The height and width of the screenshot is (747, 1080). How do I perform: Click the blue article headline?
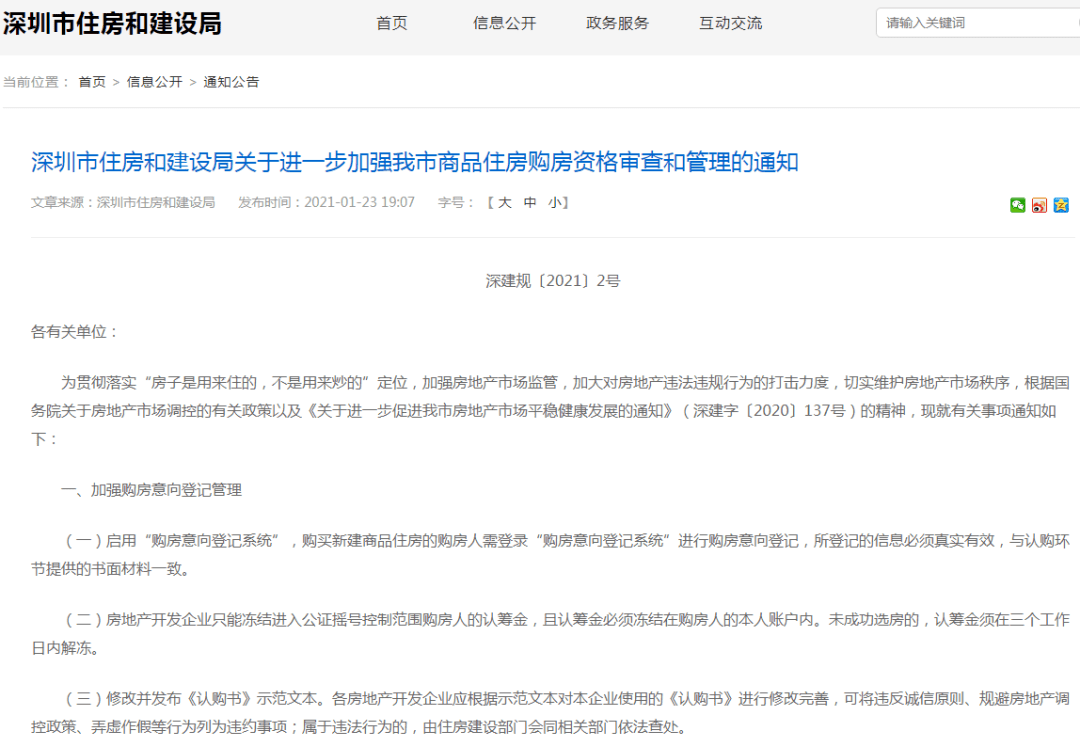coord(415,162)
